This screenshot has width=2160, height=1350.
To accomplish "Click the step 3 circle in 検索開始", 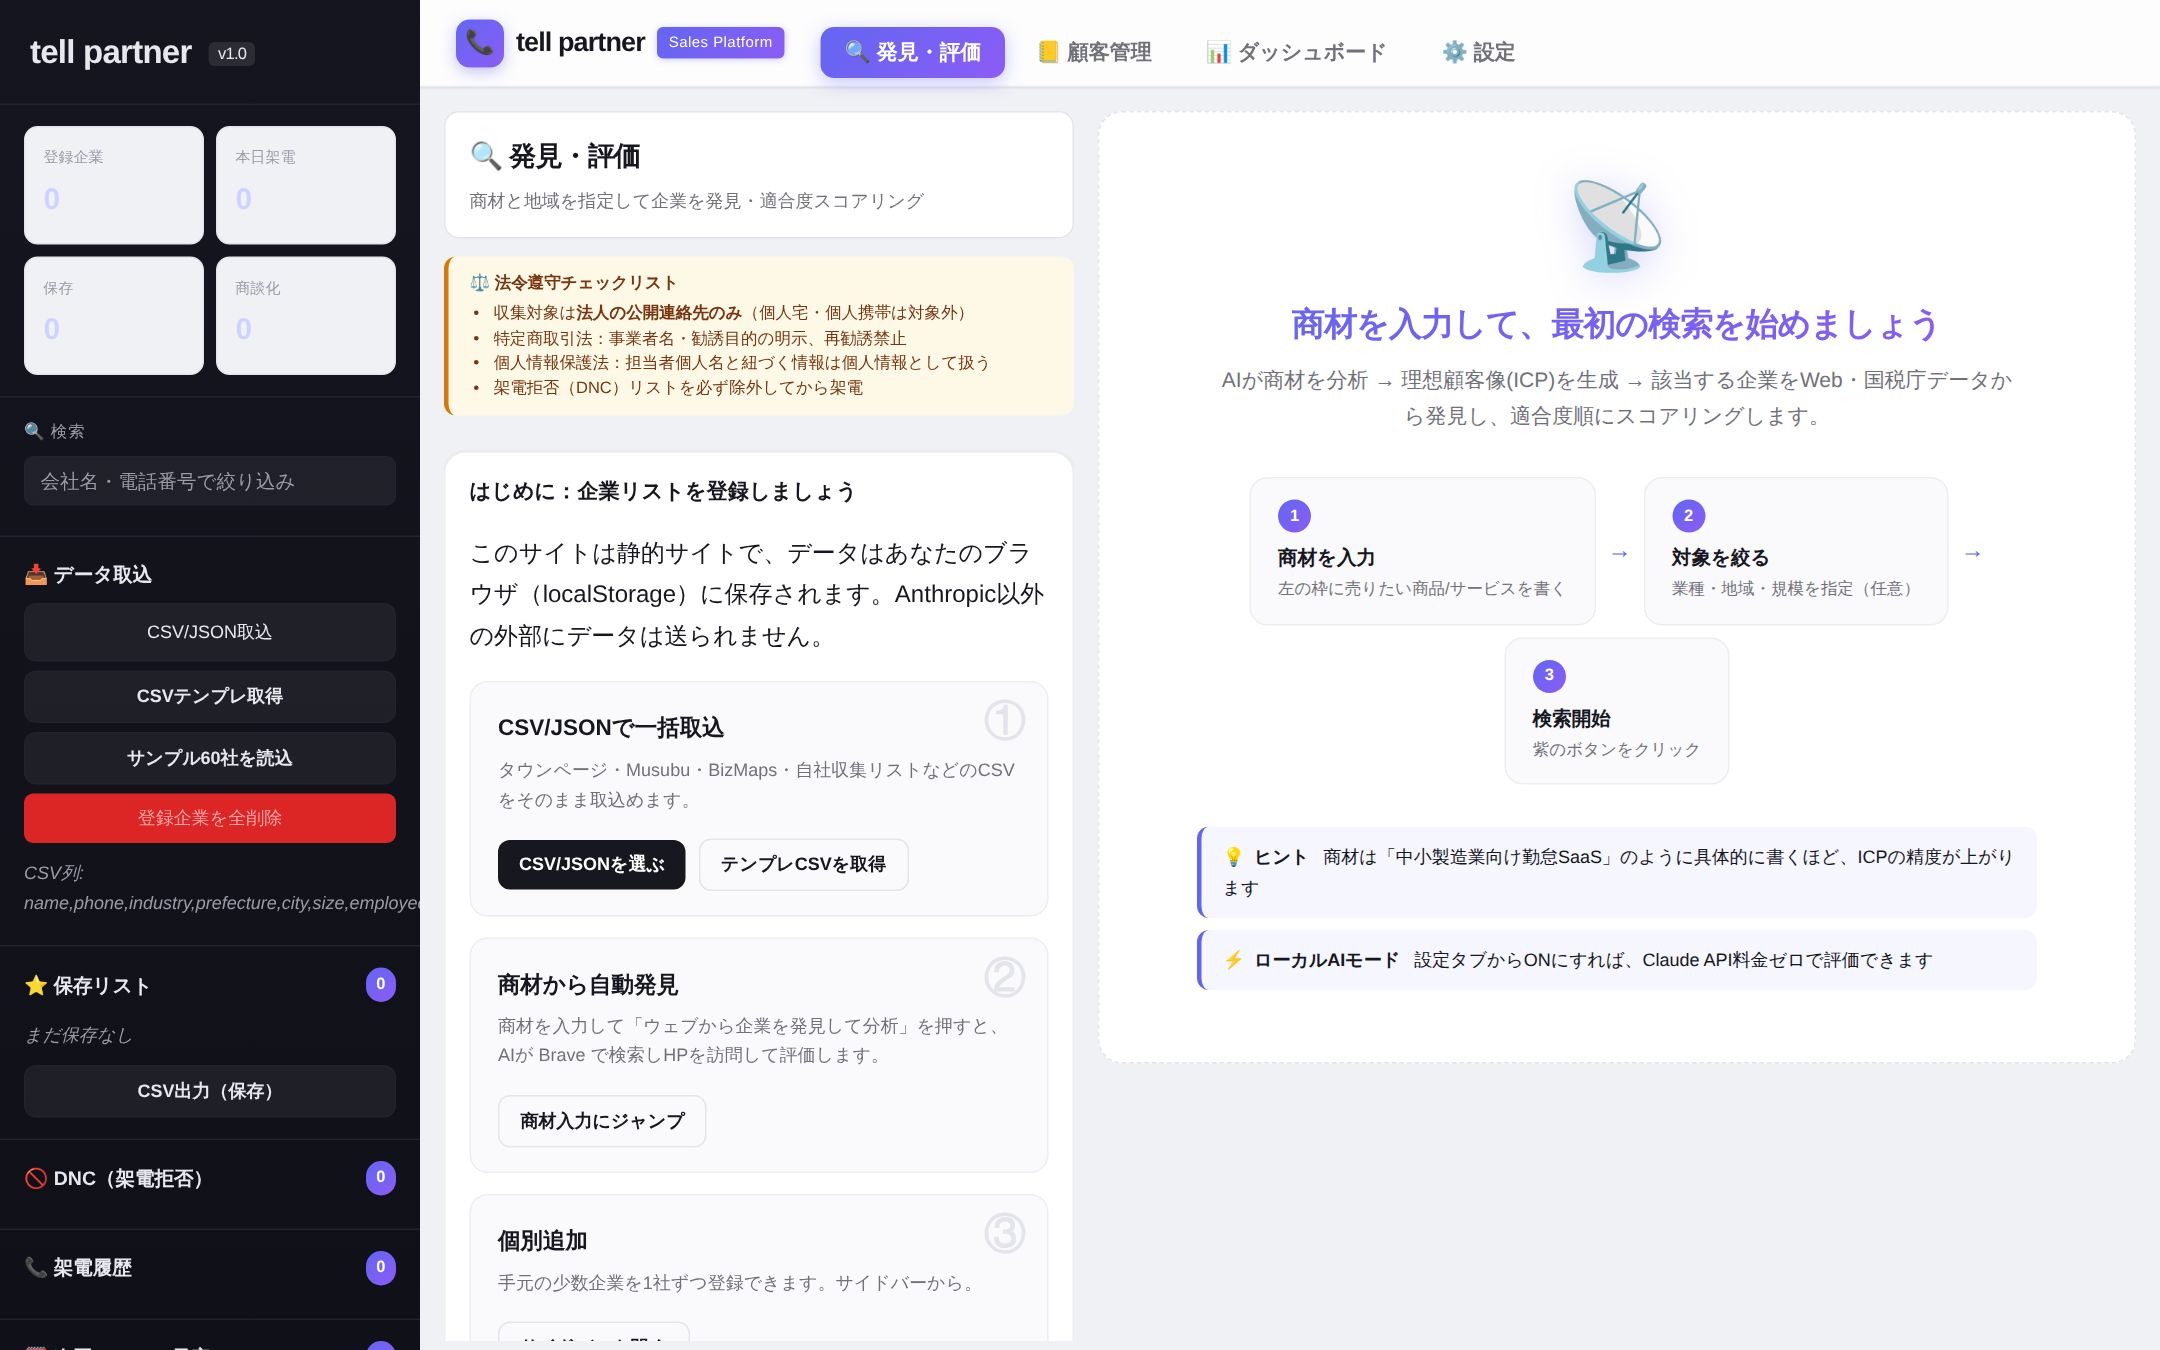I will 1549,676.
